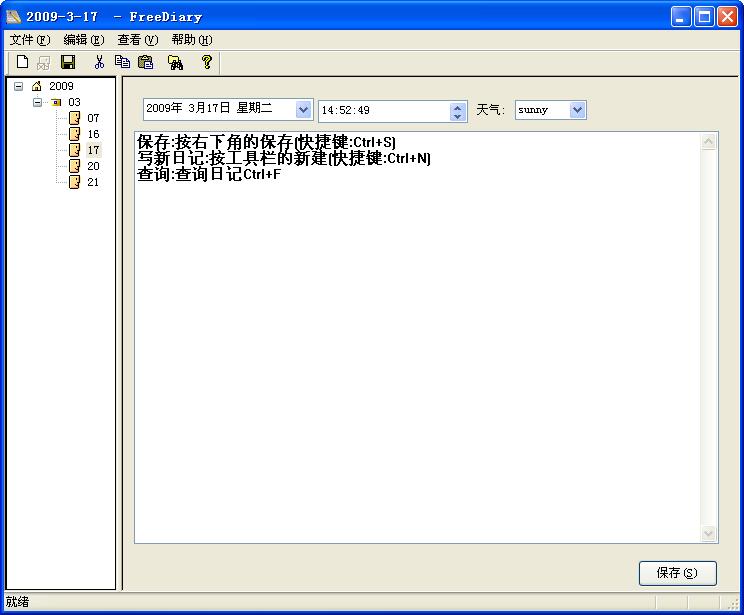Click the Cut scissors icon
Screen dimensions: 744x615
[x=99, y=62]
